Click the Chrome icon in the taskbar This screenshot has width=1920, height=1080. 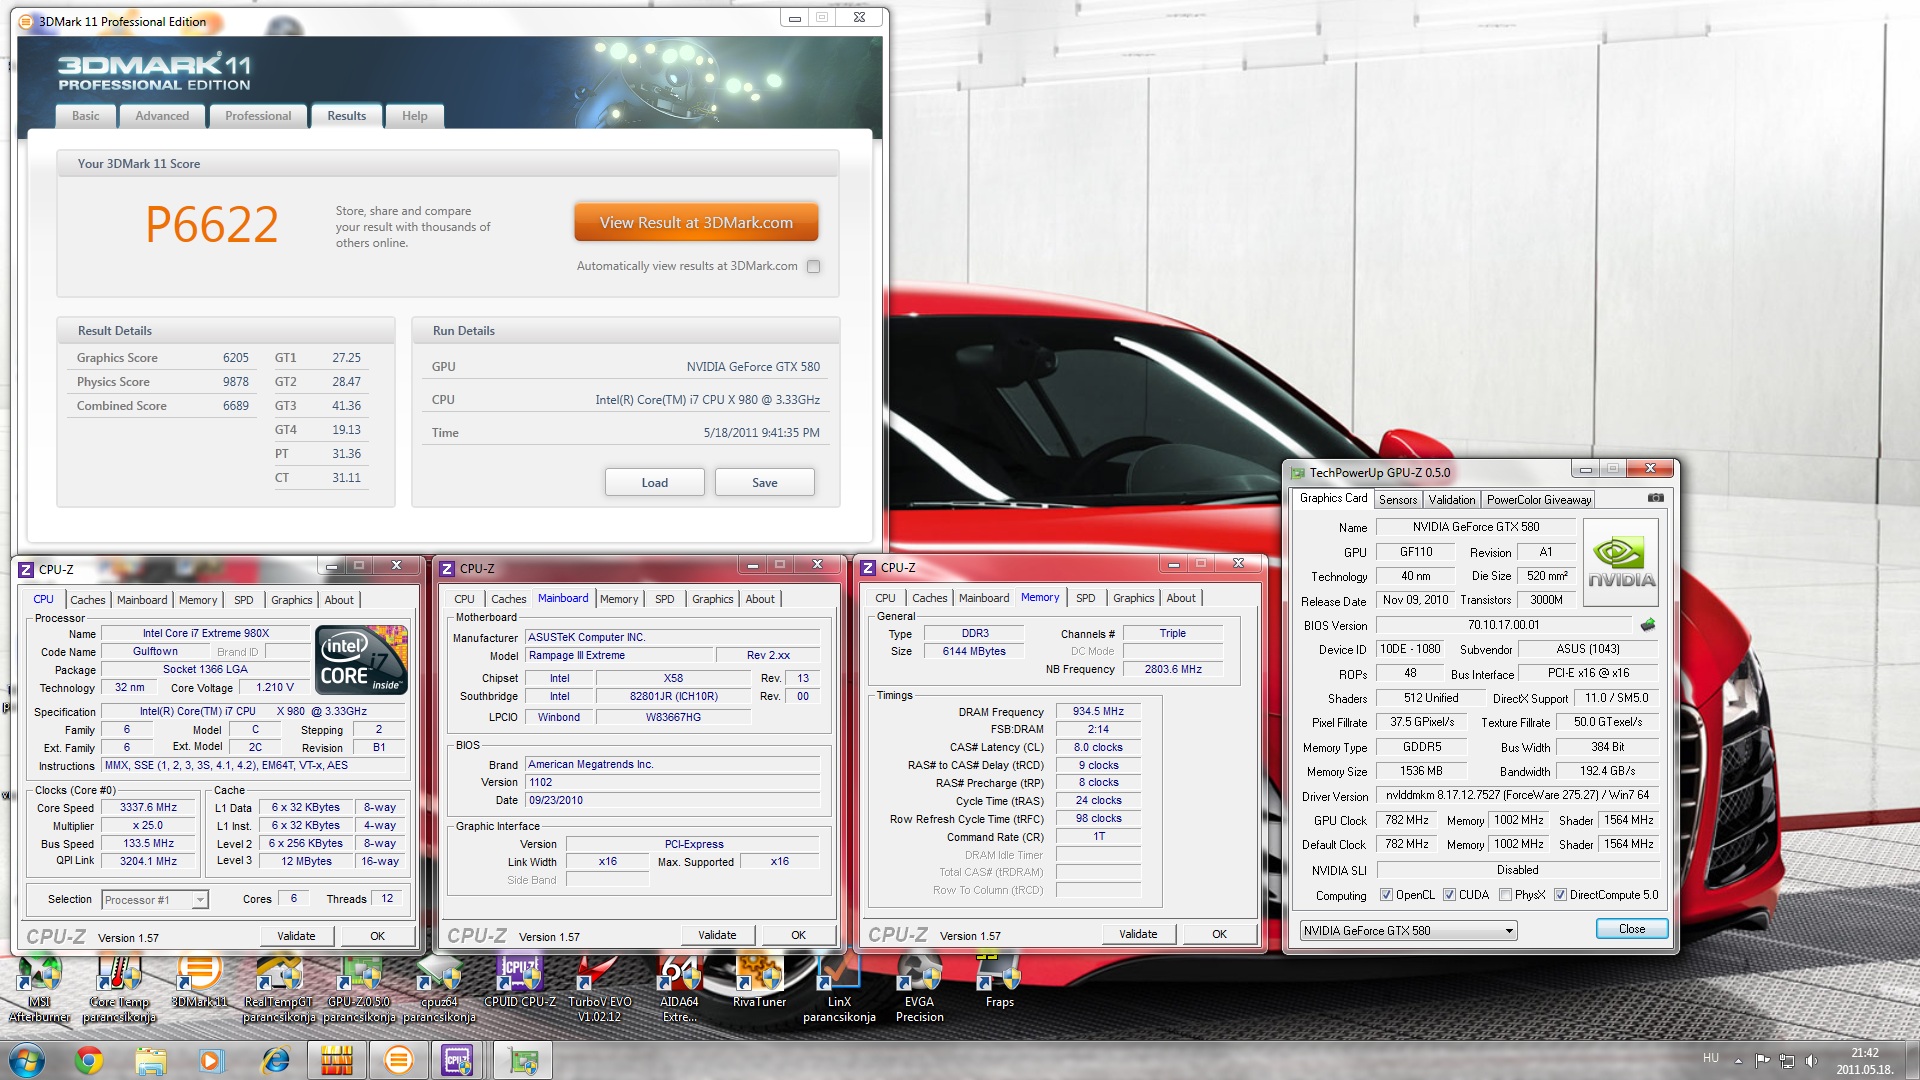pos(89,1060)
